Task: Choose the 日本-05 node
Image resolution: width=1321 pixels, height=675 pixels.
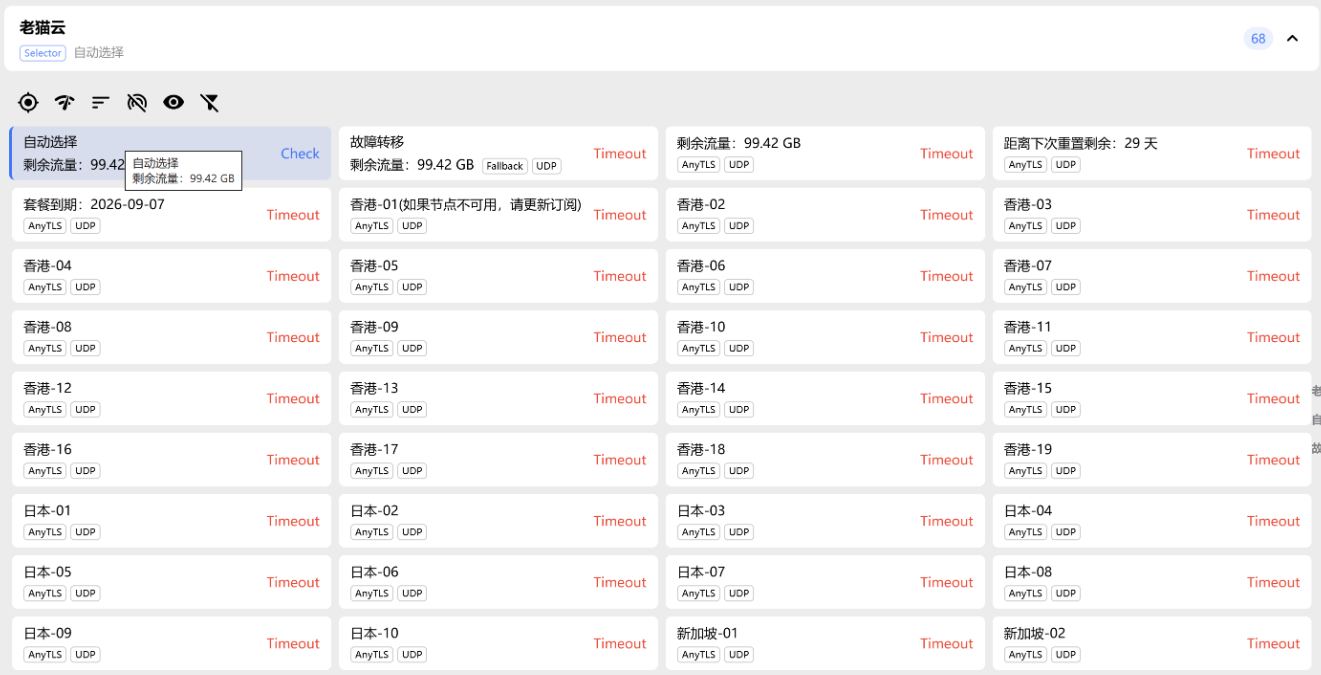Action: [171, 582]
